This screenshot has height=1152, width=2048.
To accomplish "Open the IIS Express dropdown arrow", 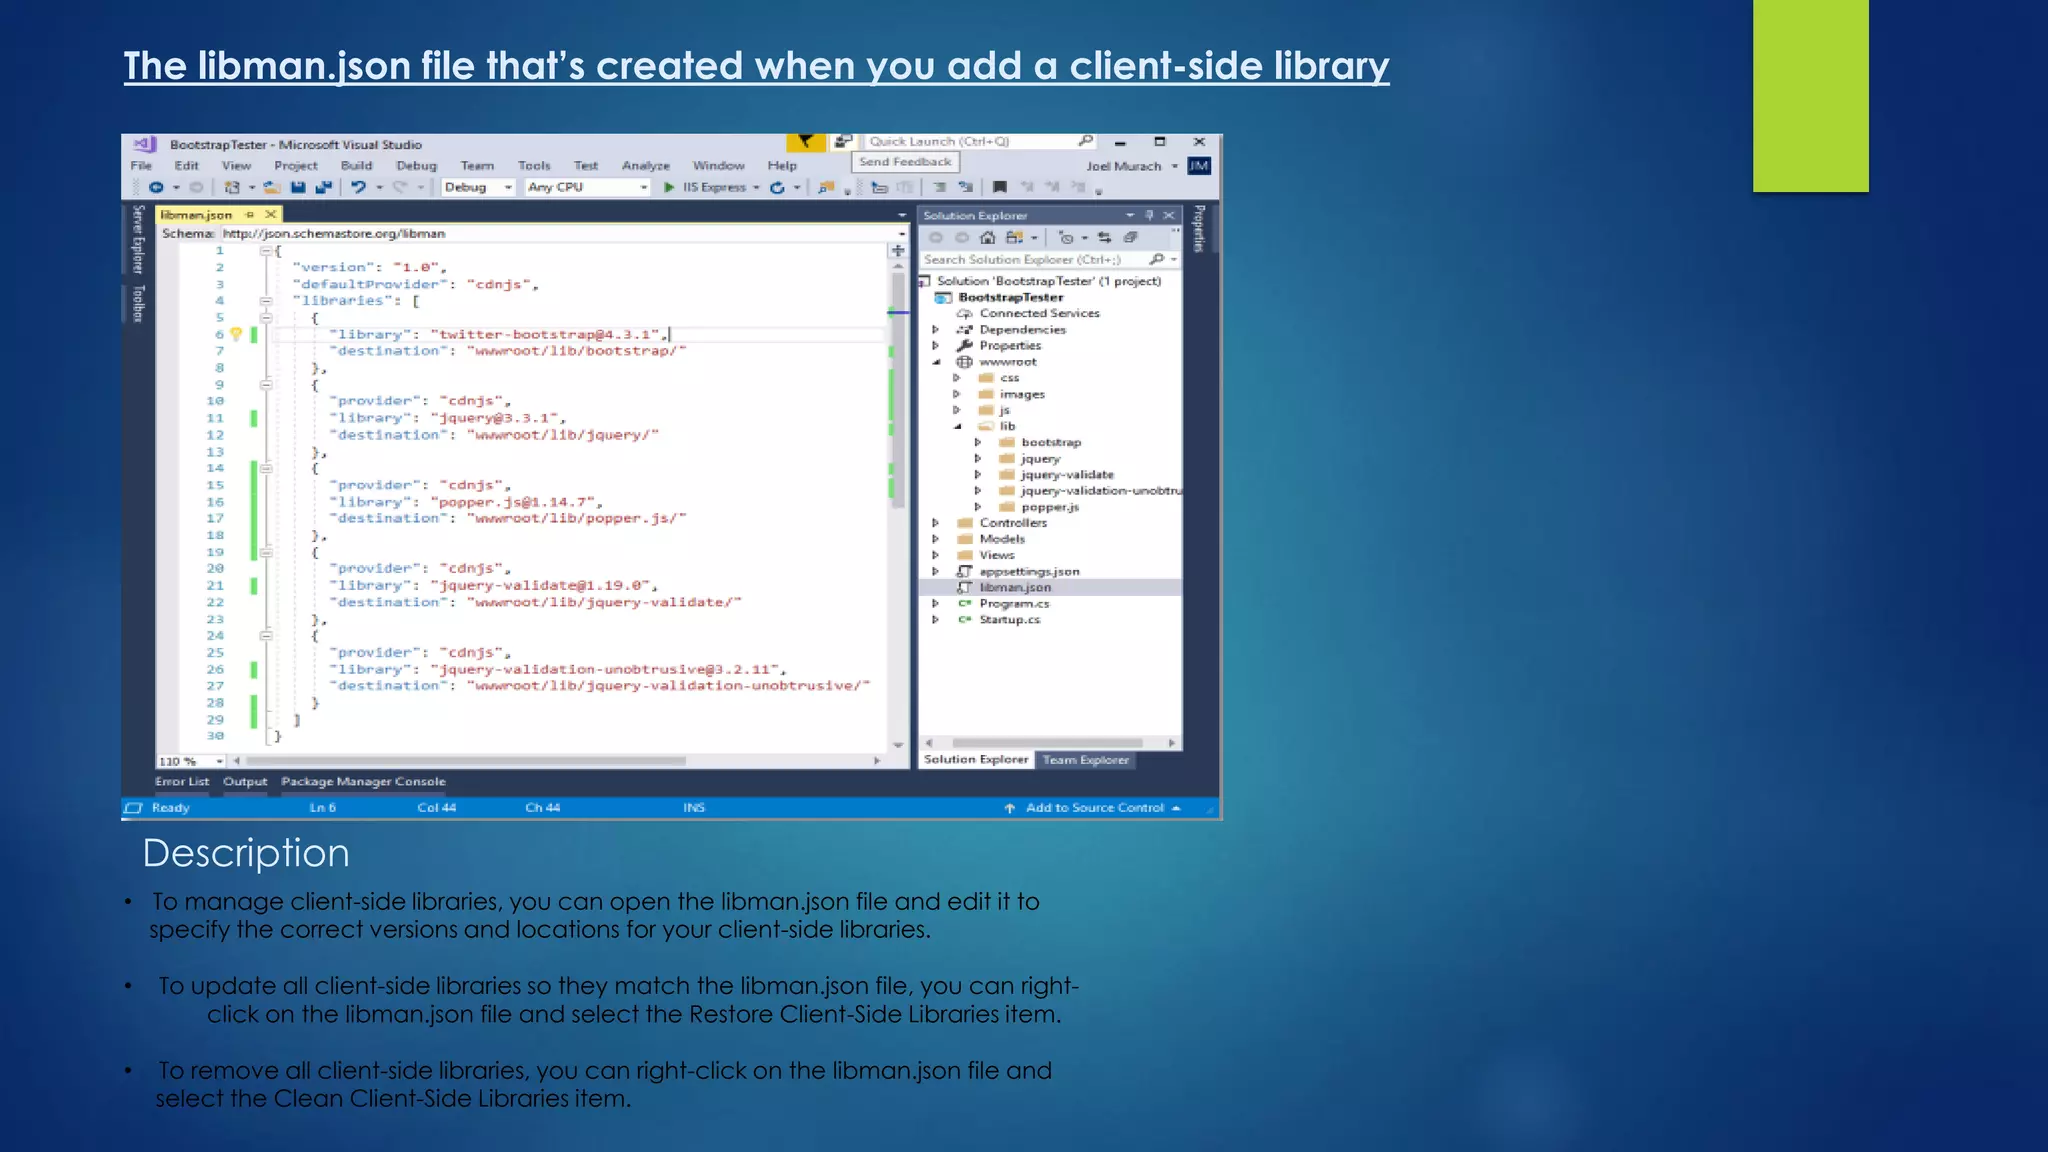I will point(757,187).
